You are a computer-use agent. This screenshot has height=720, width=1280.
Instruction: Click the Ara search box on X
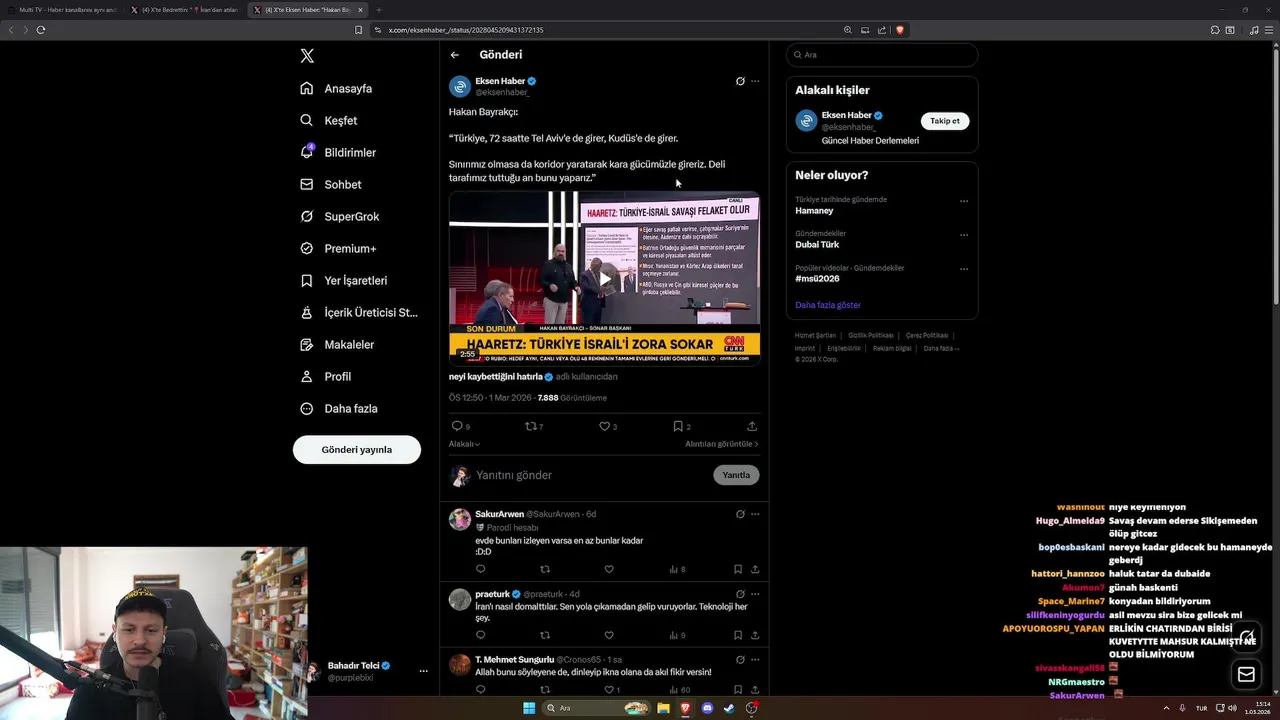(882, 55)
